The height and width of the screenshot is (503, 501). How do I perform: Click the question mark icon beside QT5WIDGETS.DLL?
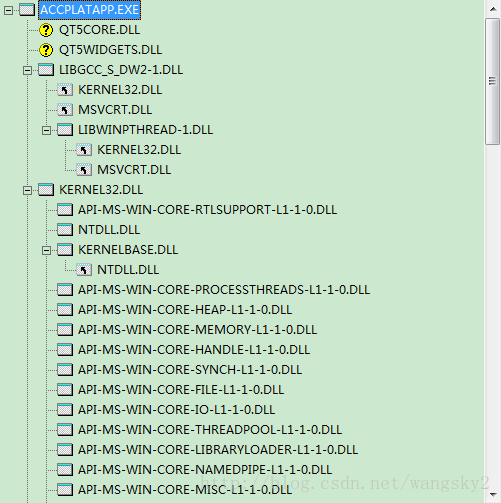[46, 50]
